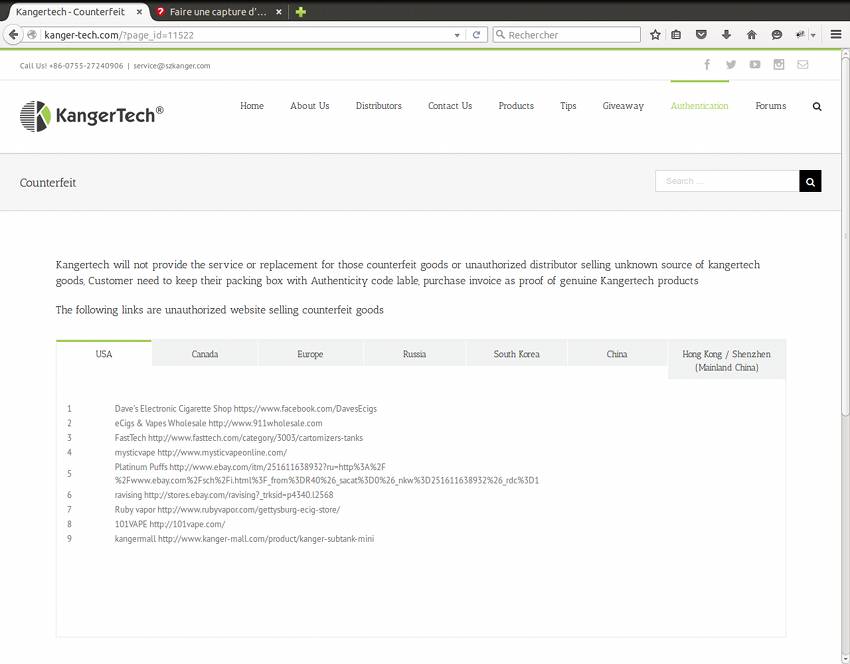
Task: Click the eCigs & Vapes Wholesale row
Action: [x=218, y=423]
